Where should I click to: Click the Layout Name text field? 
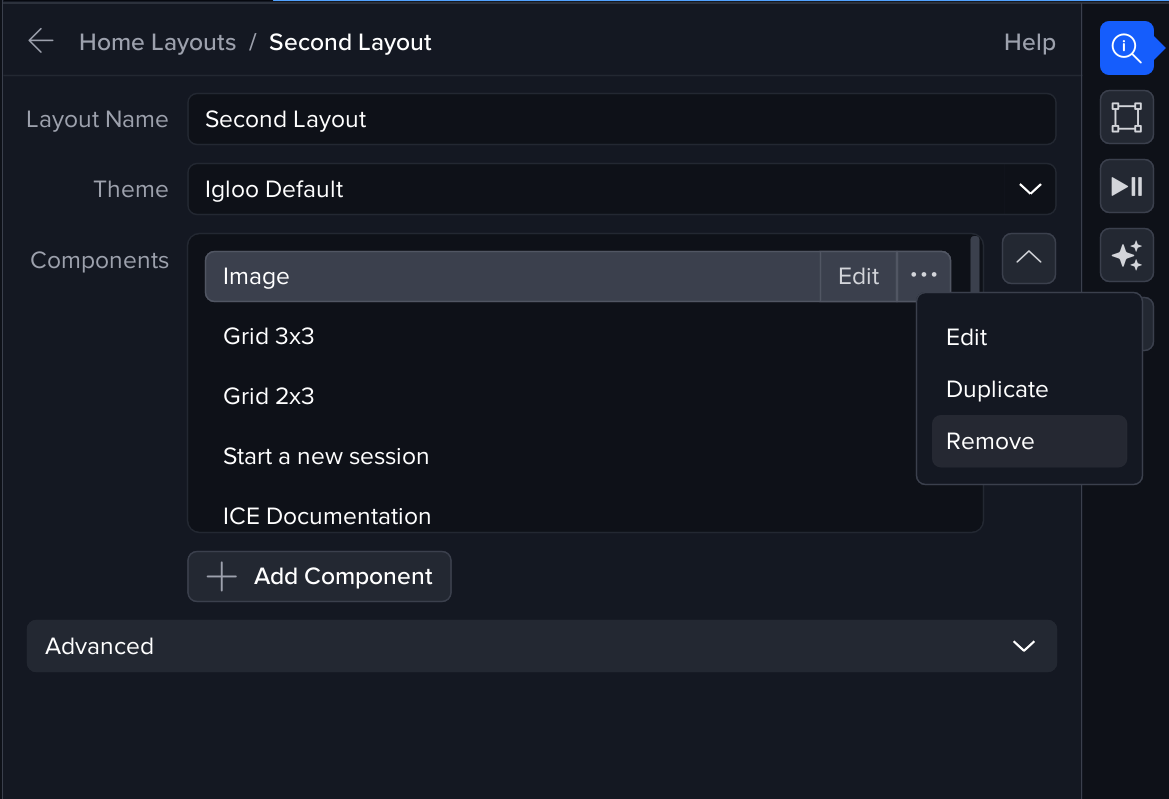point(621,119)
